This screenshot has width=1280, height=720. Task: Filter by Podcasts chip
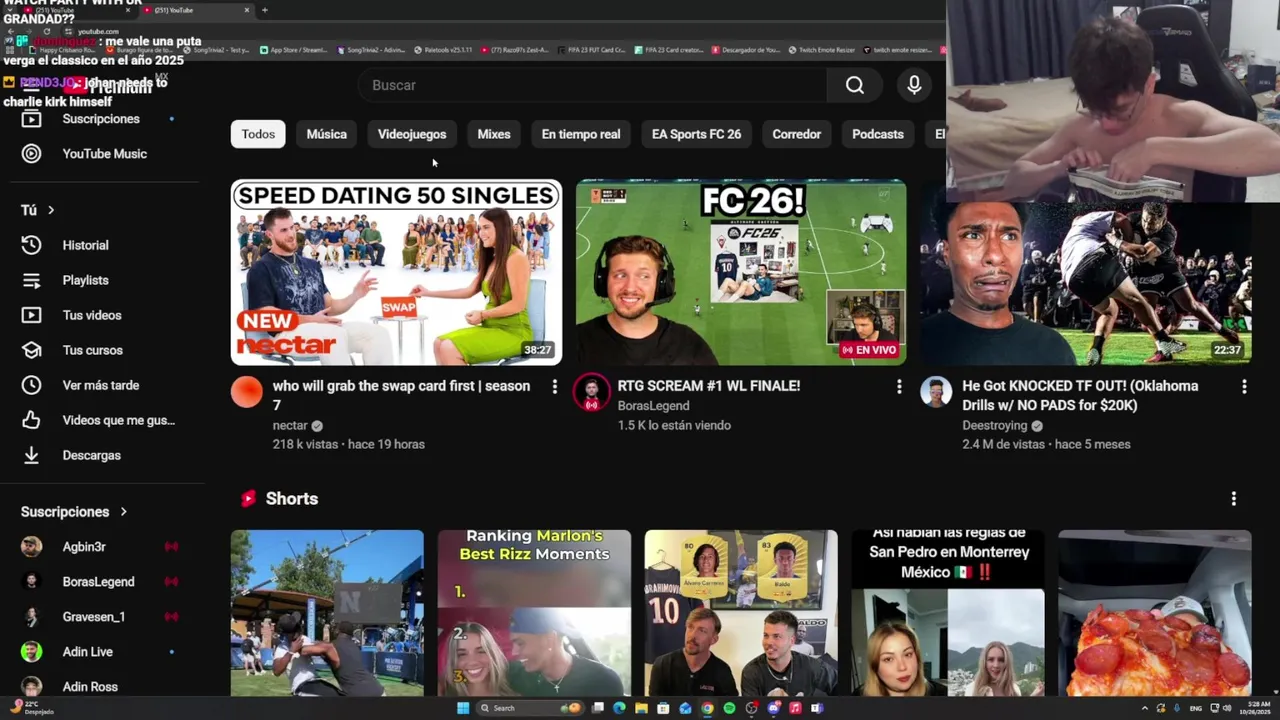point(878,134)
